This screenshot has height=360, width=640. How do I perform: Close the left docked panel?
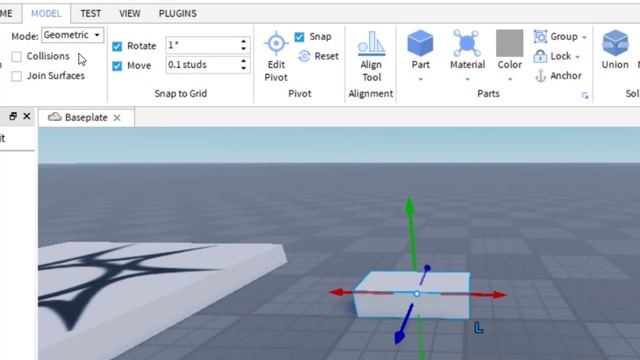coord(27,116)
